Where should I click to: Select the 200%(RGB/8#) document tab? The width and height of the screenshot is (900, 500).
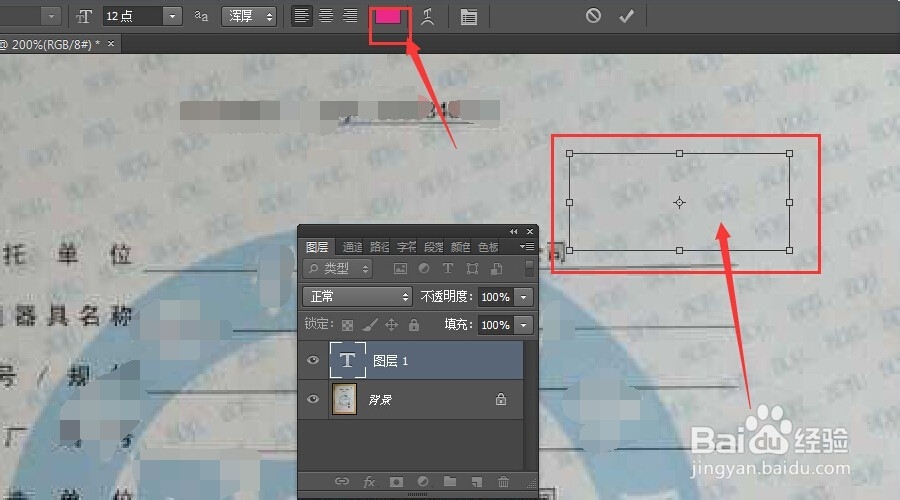(x=51, y=44)
